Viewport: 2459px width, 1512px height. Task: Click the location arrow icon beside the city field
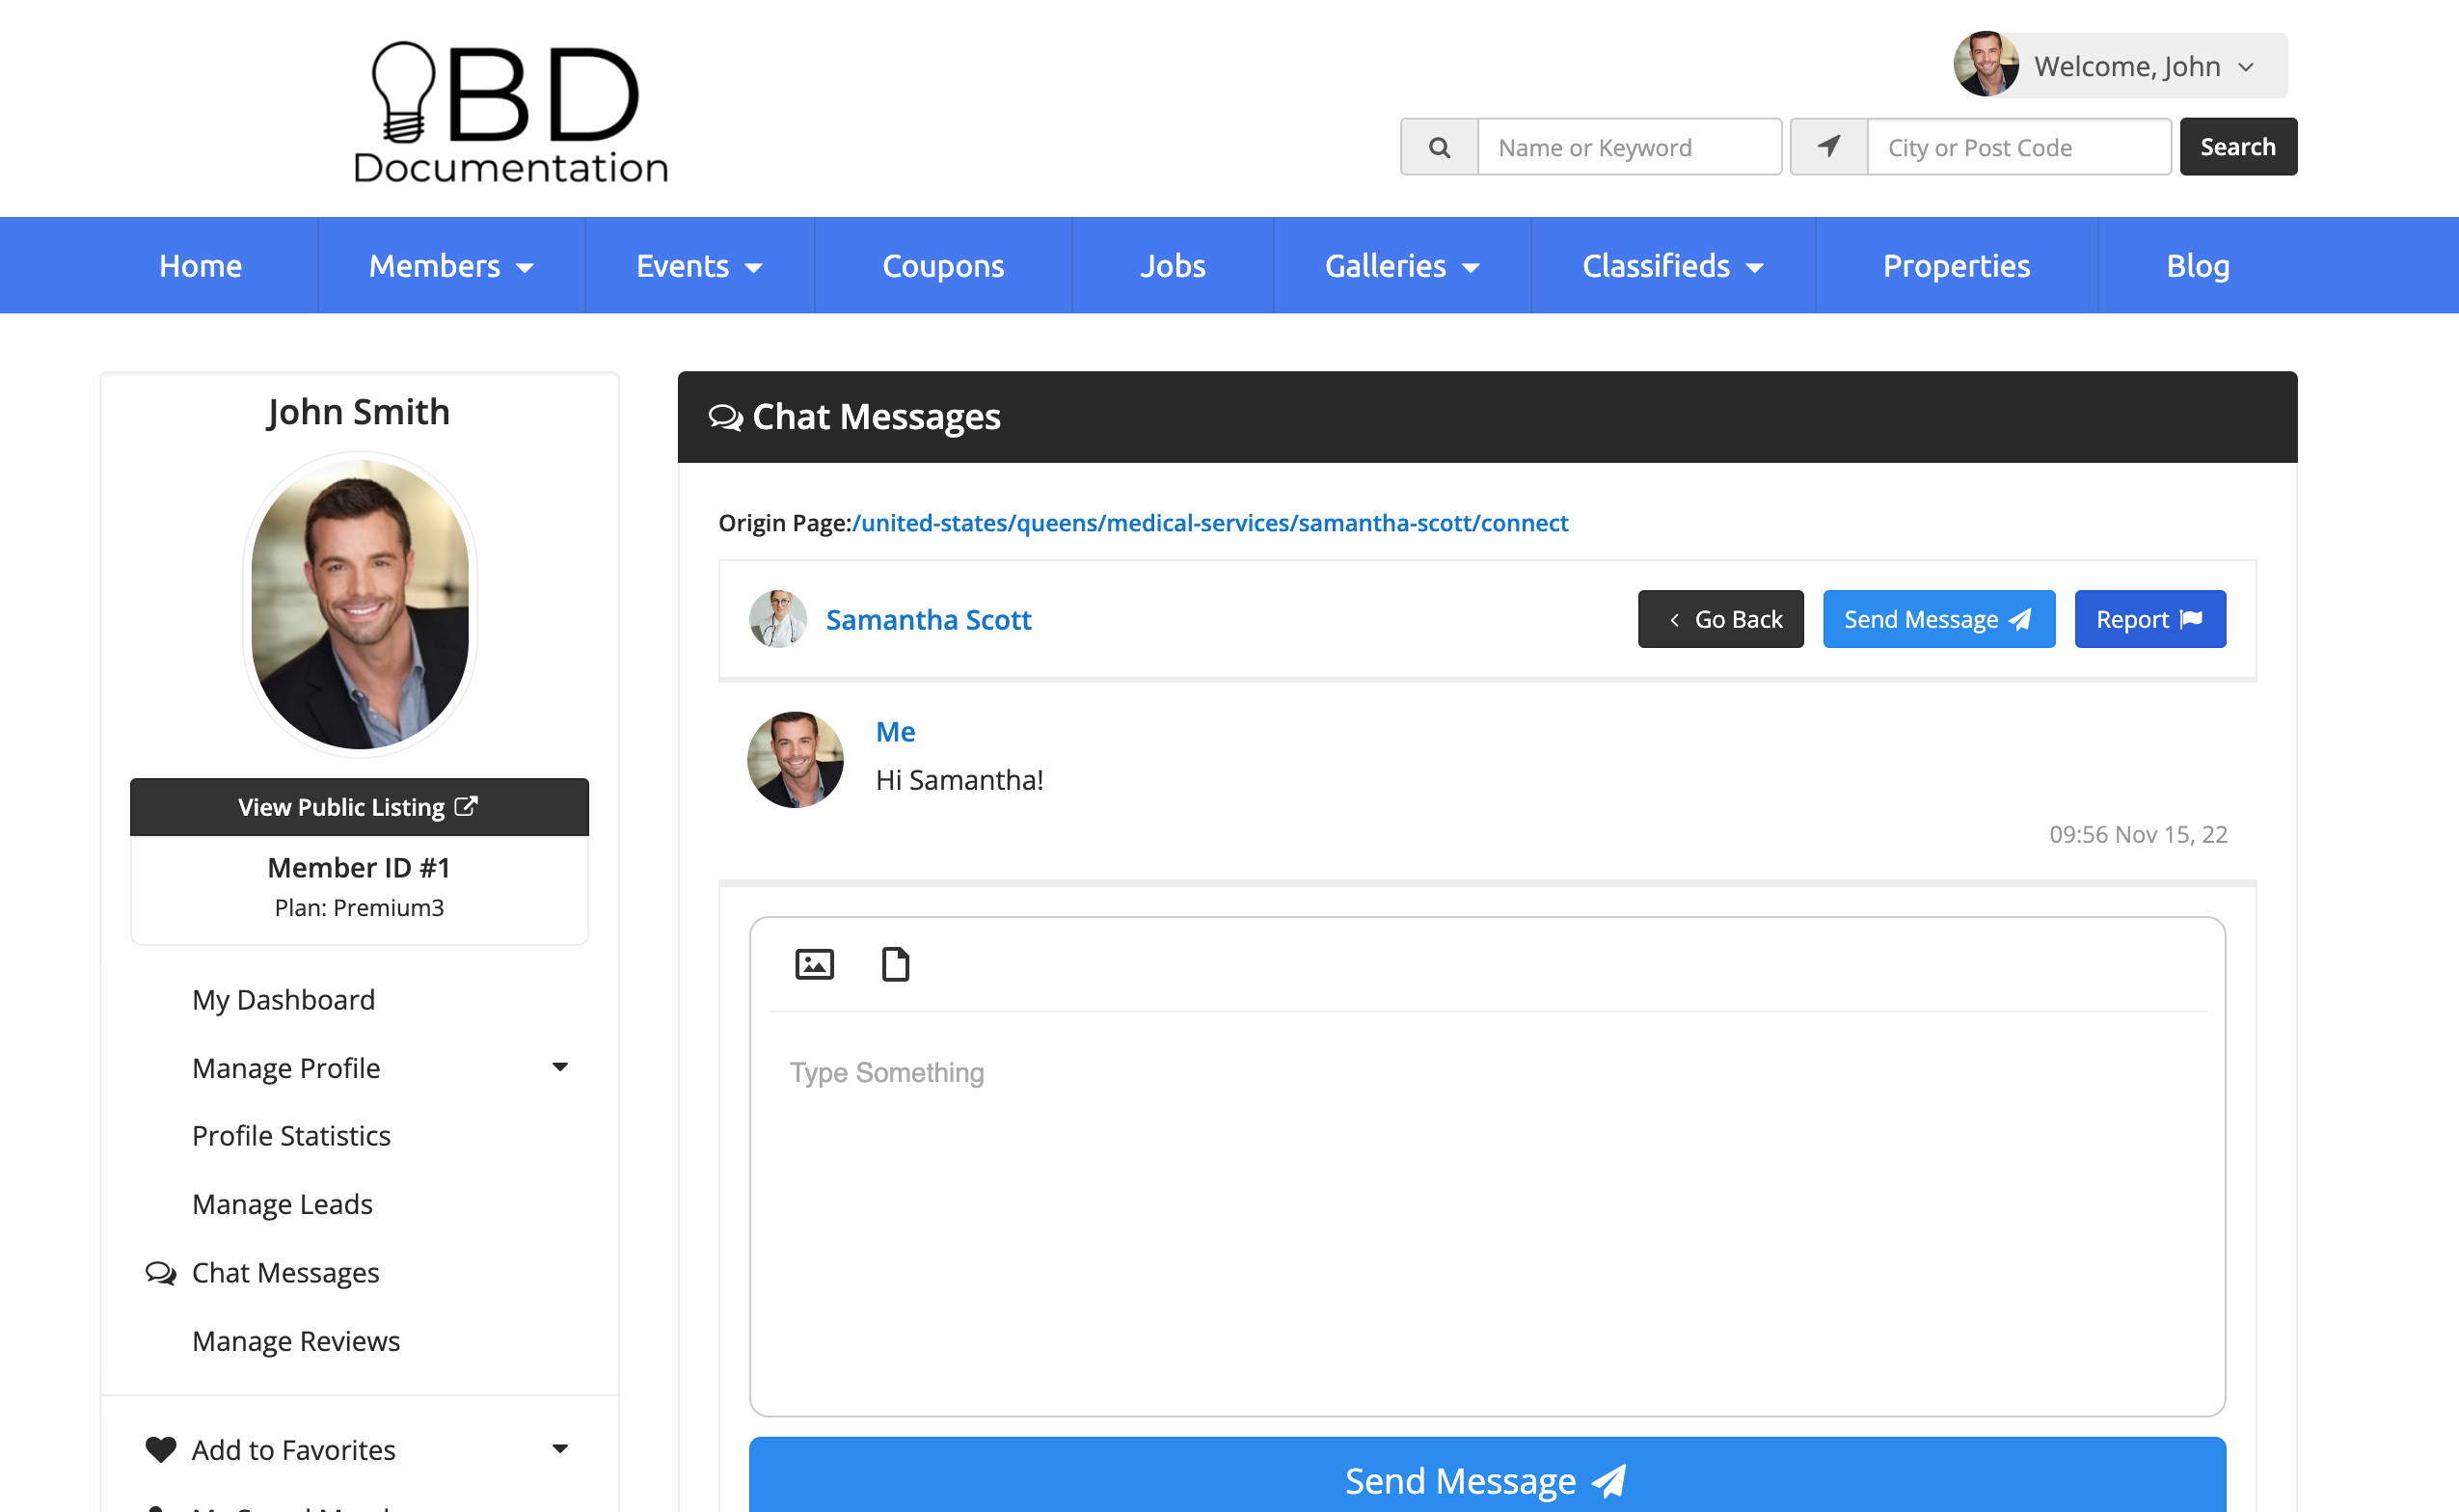click(x=1828, y=147)
